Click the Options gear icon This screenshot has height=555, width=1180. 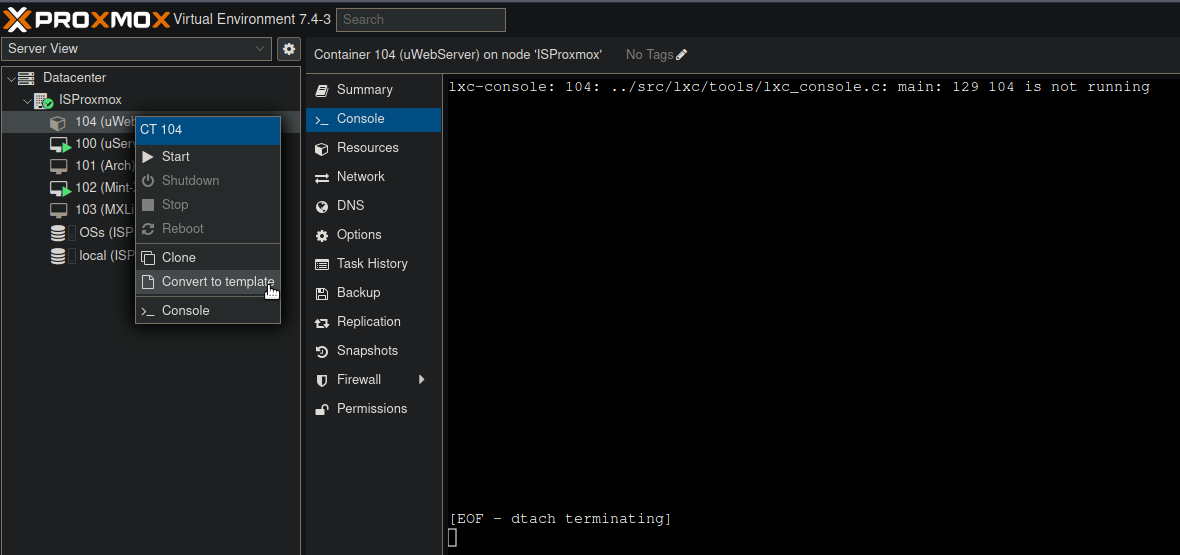(x=322, y=236)
